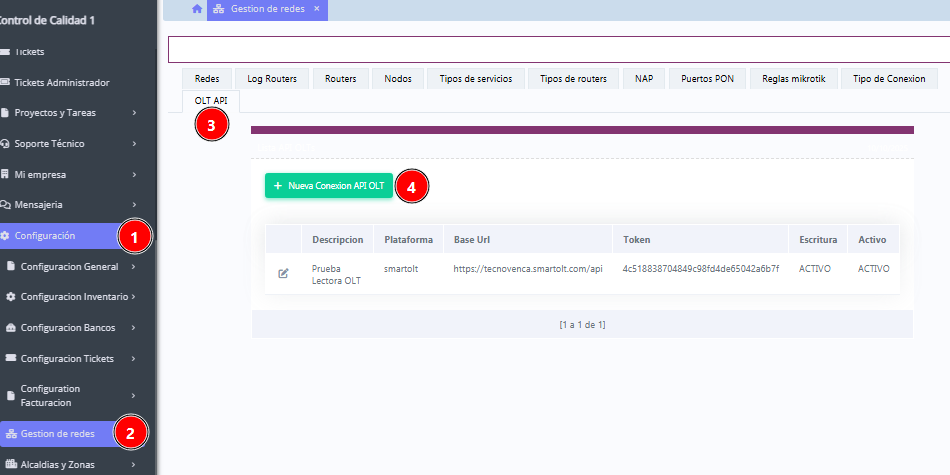This screenshot has height=475, width=950.
Task: Click the Configuración gear icon in sidebar
Action: [x=6, y=236]
